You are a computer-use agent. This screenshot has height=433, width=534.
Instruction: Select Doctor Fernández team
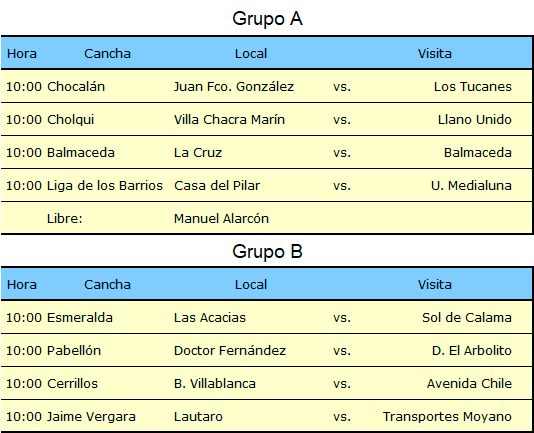[230, 351]
